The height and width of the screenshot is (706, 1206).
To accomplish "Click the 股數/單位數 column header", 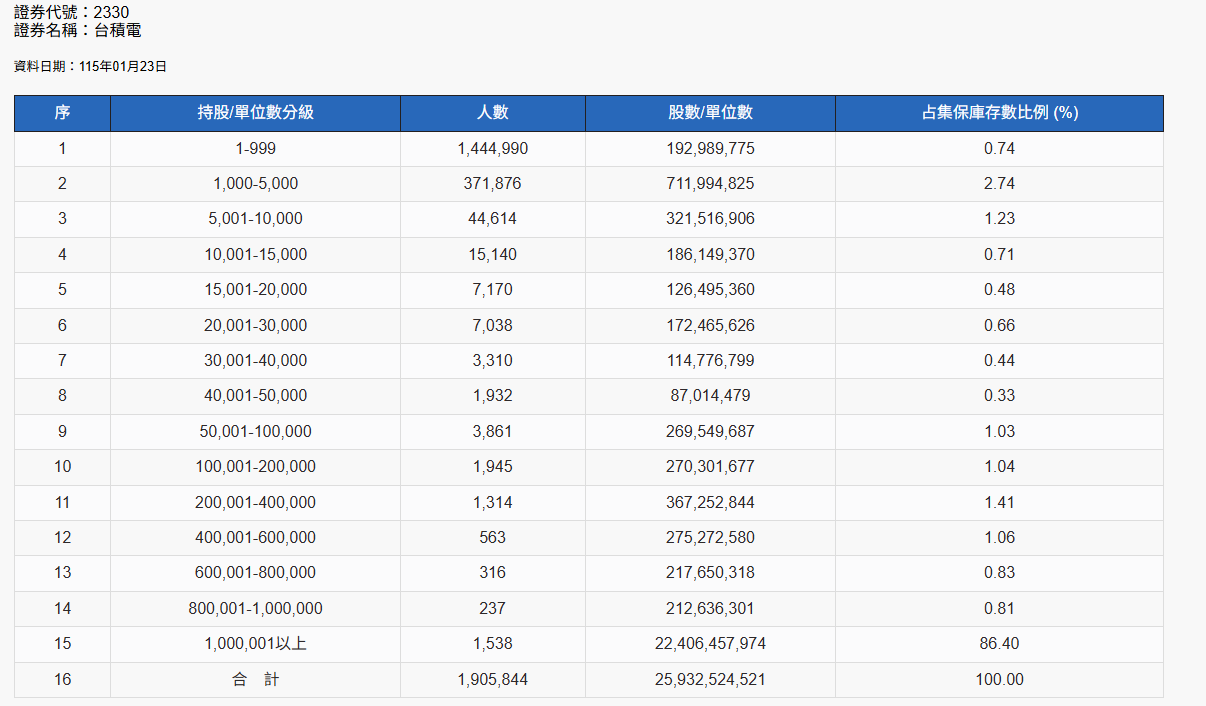I will coord(710,113).
